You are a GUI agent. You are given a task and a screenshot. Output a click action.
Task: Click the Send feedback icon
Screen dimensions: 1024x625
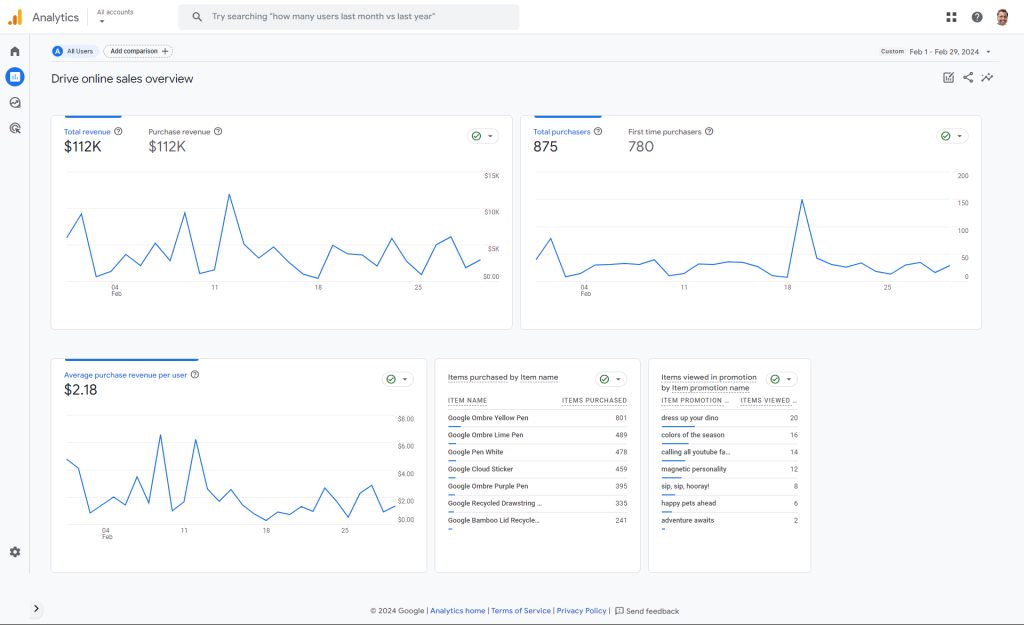619,611
